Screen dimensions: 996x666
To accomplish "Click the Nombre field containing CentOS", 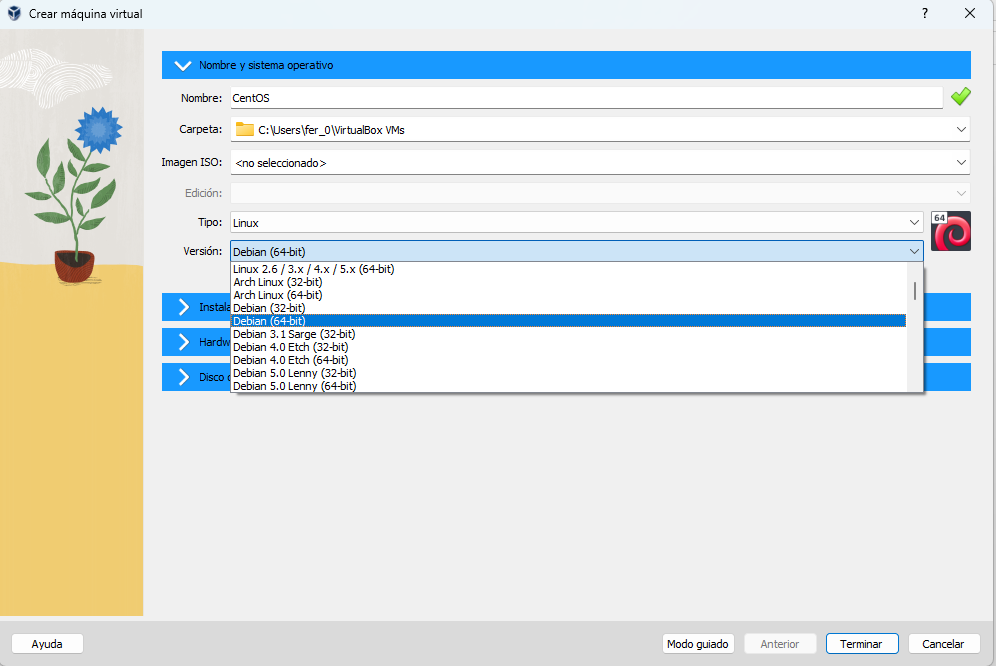I will point(586,98).
